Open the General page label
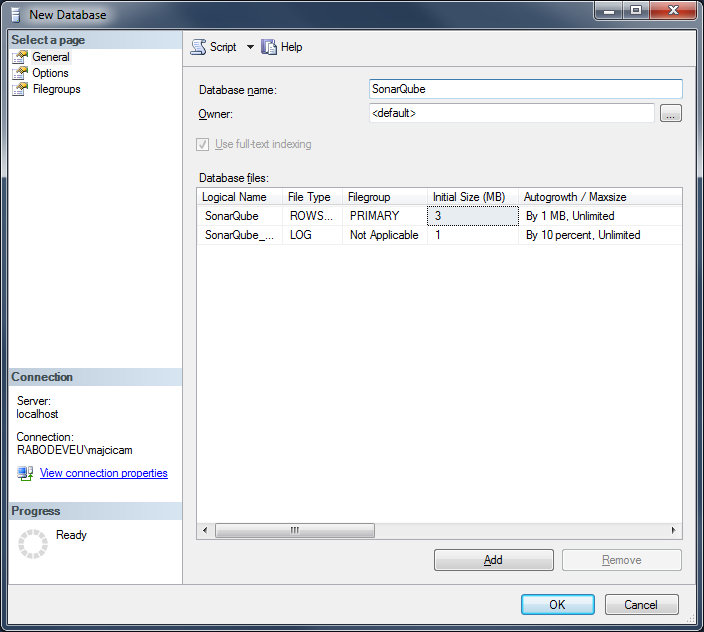704x632 pixels. coord(51,57)
